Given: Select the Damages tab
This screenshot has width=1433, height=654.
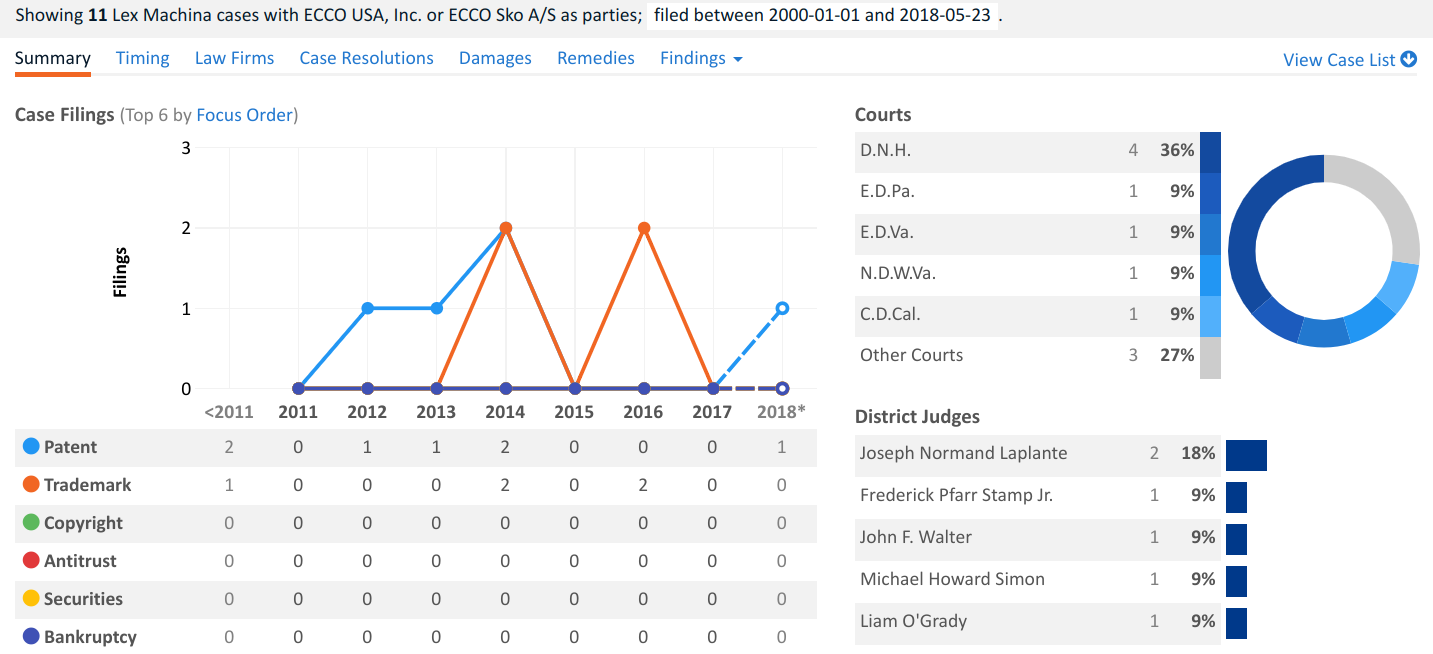Looking at the screenshot, I should click(495, 58).
